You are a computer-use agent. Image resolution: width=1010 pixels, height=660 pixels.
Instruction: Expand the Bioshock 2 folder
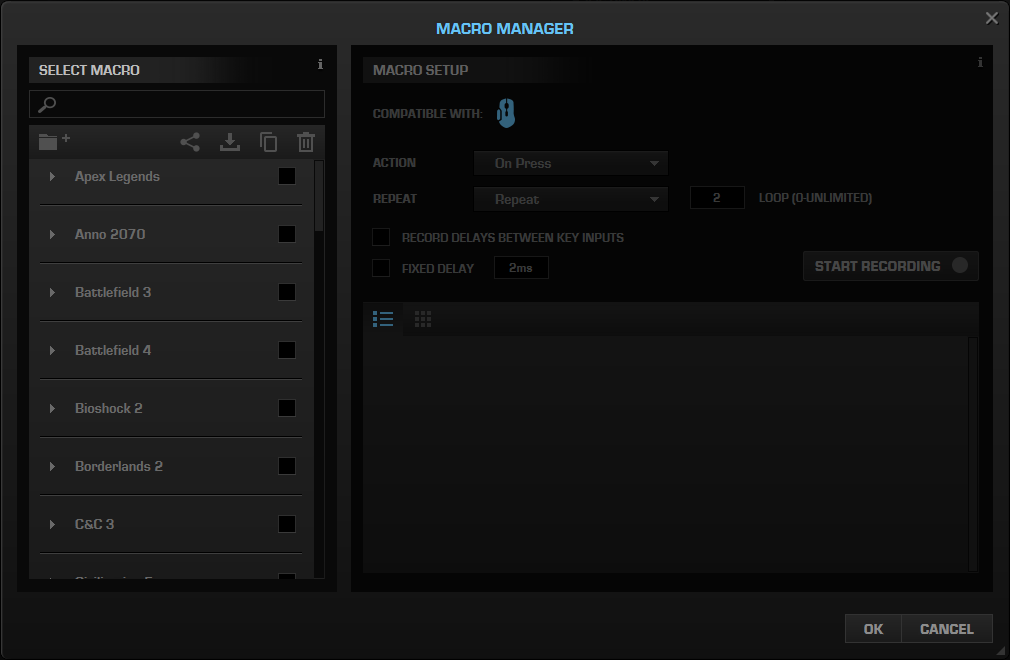pyautogui.click(x=52, y=408)
